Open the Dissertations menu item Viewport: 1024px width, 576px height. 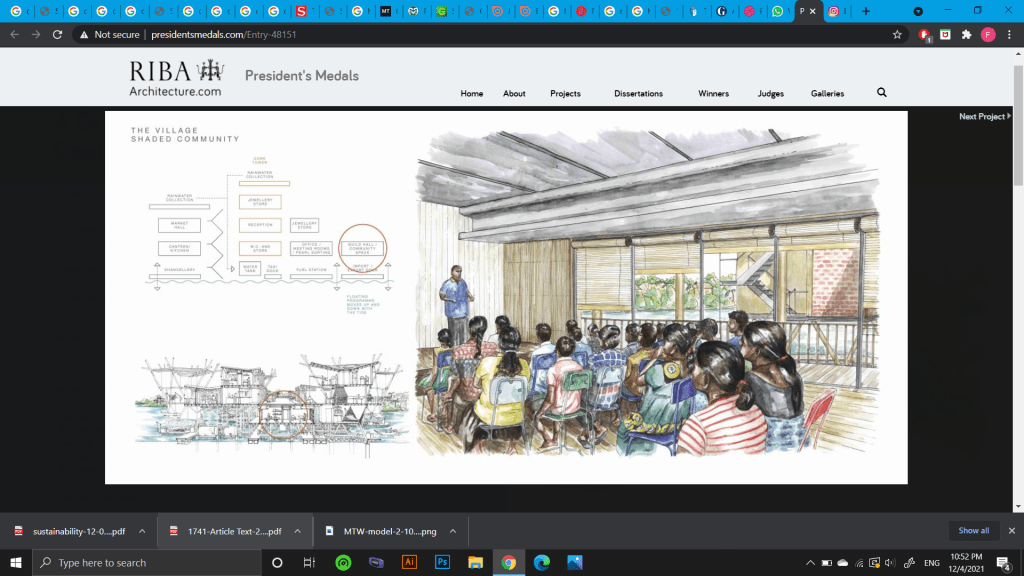pos(638,93)
